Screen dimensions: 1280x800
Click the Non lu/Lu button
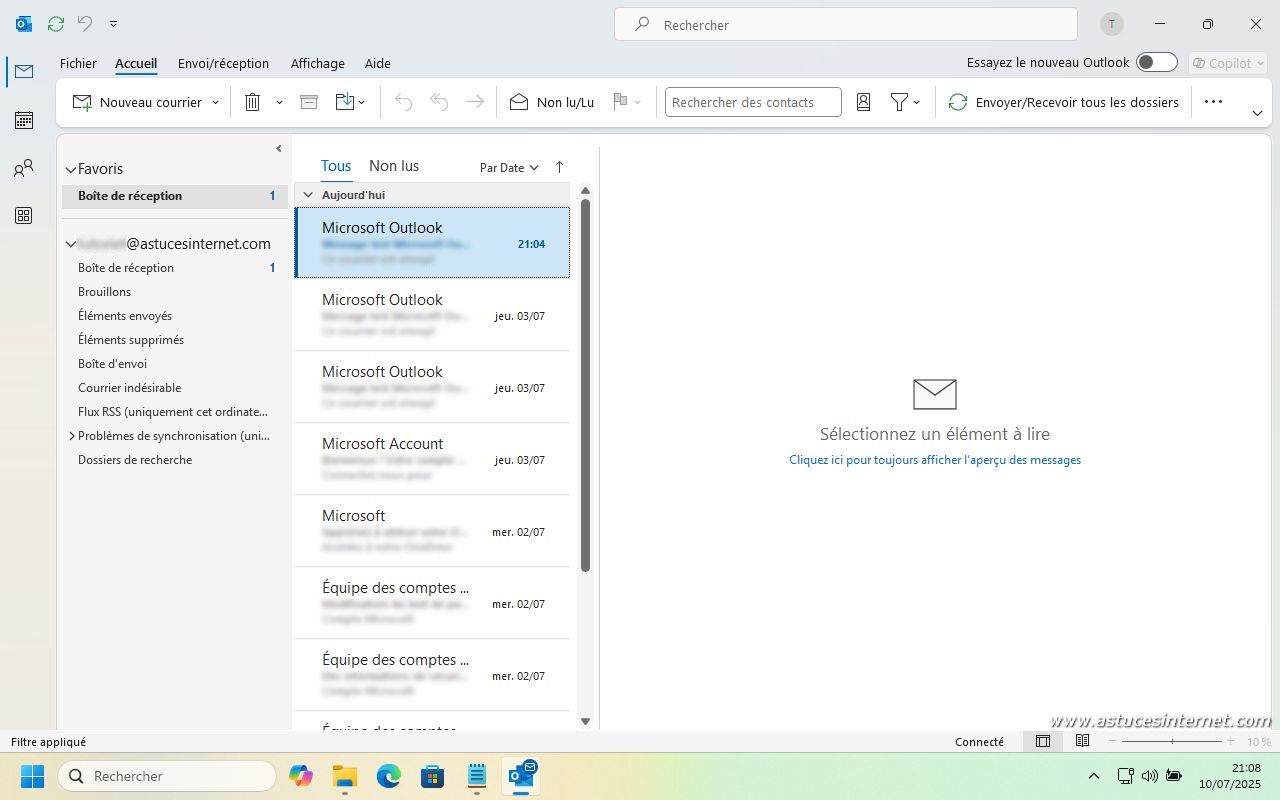pos(552,102)
